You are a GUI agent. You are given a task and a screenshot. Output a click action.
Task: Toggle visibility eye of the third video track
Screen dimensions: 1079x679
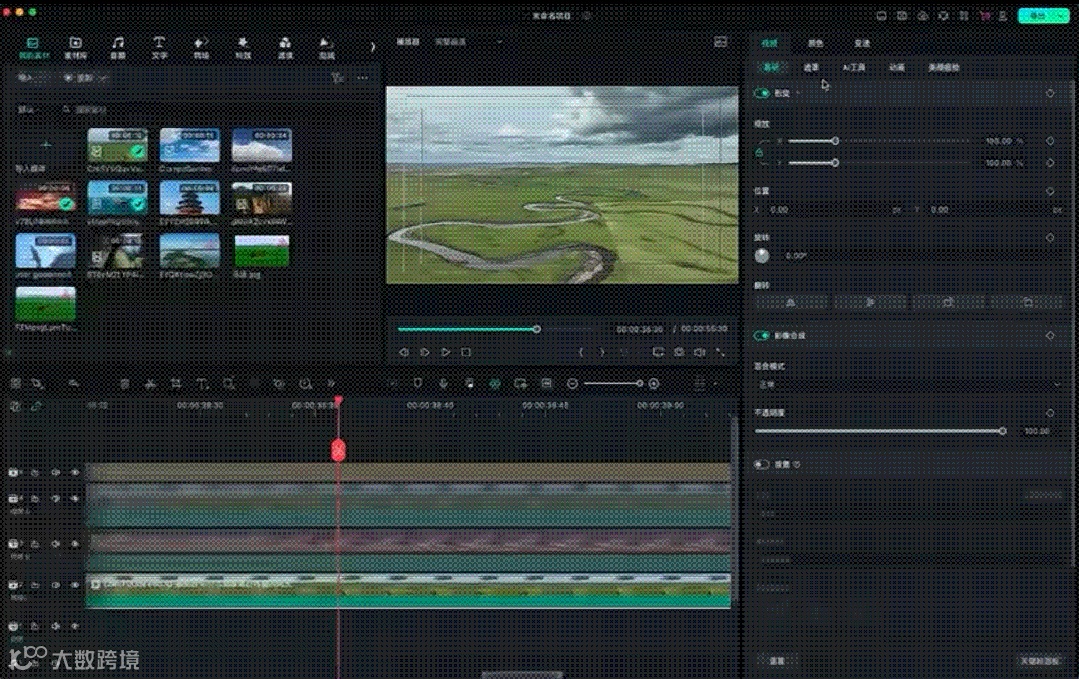click(x=75, y=544)
